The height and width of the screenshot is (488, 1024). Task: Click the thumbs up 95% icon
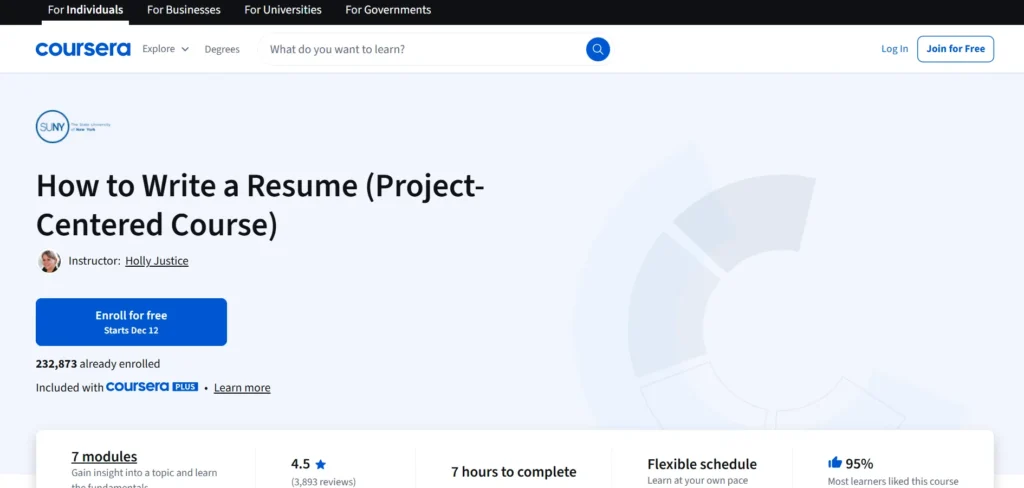click(835, 463)
